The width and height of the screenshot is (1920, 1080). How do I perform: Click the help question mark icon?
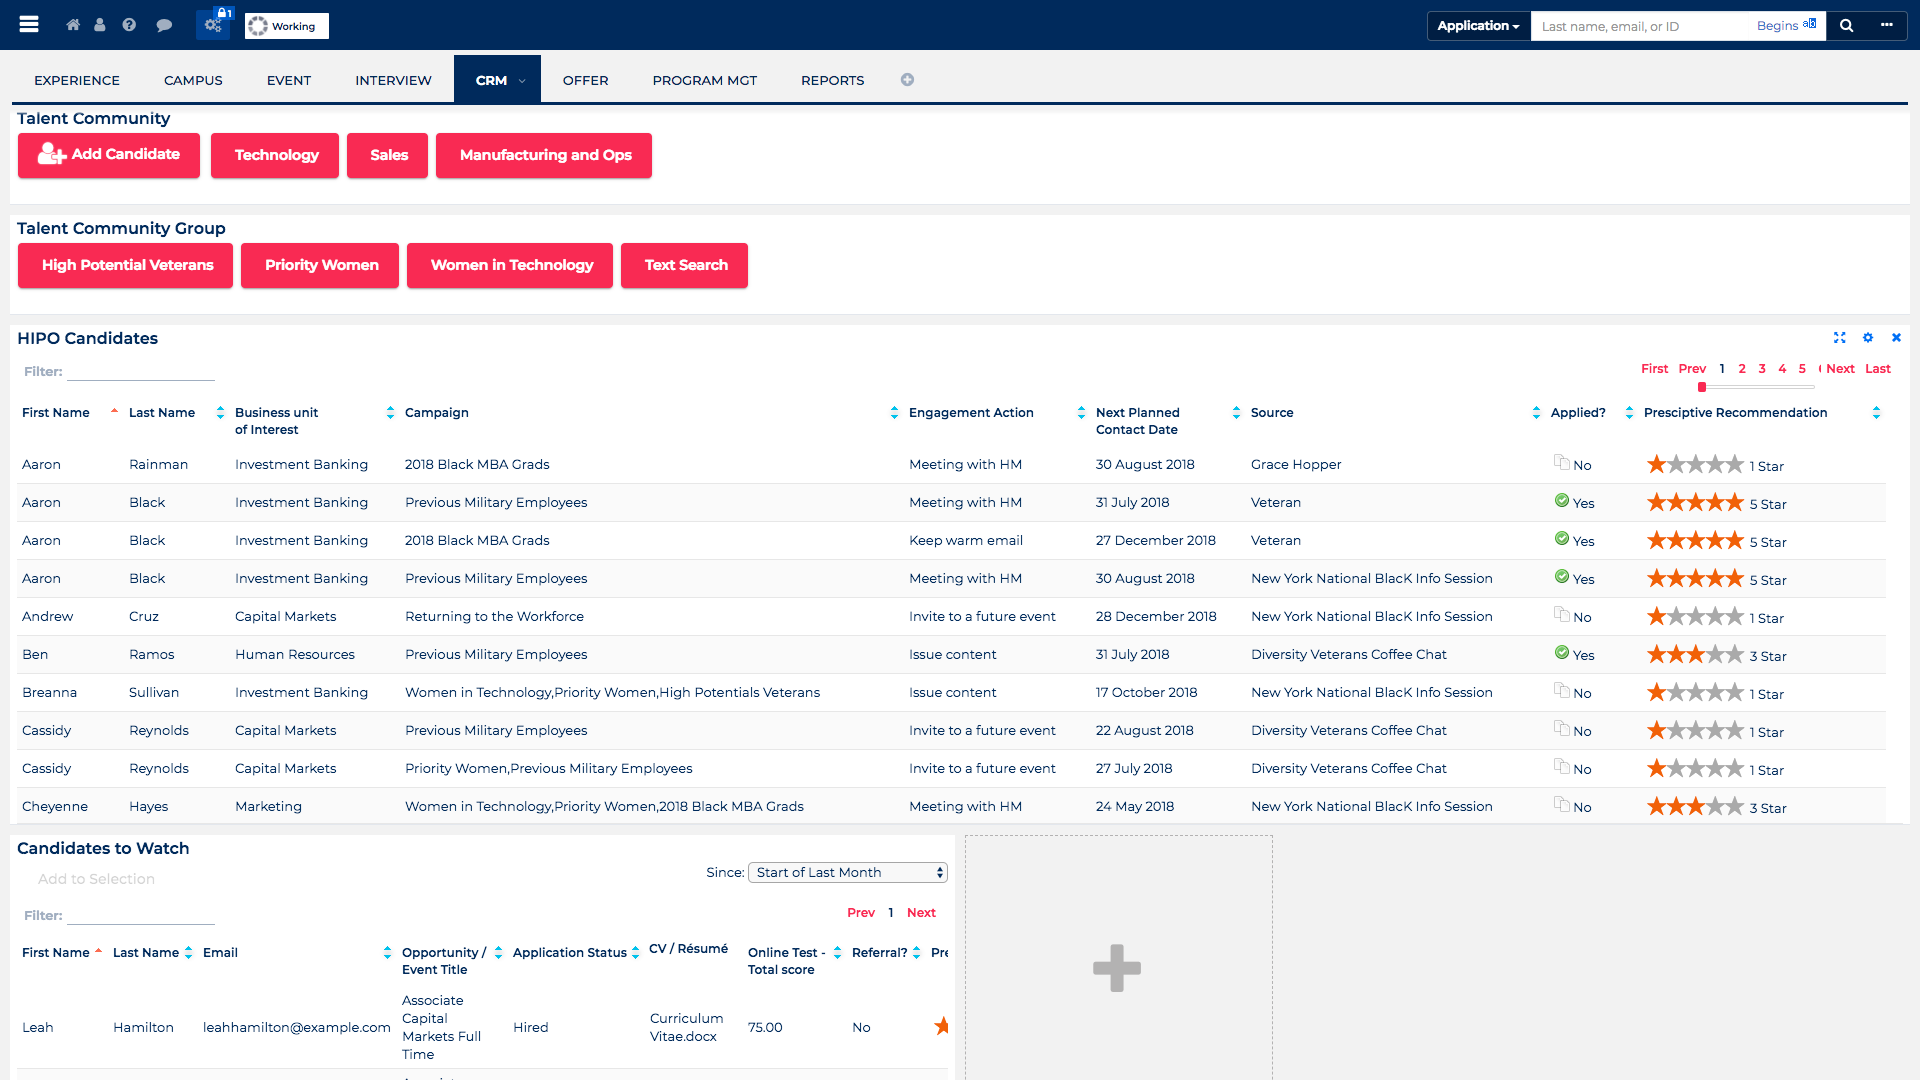pyautogui.click(x=129, y=25)
